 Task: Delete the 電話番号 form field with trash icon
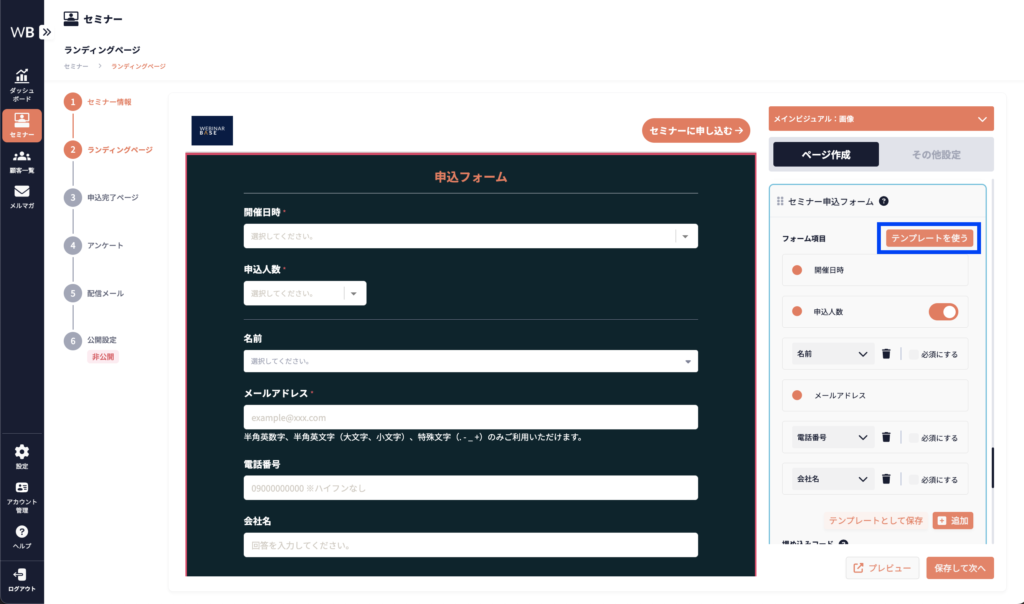(x=886, y=437)
